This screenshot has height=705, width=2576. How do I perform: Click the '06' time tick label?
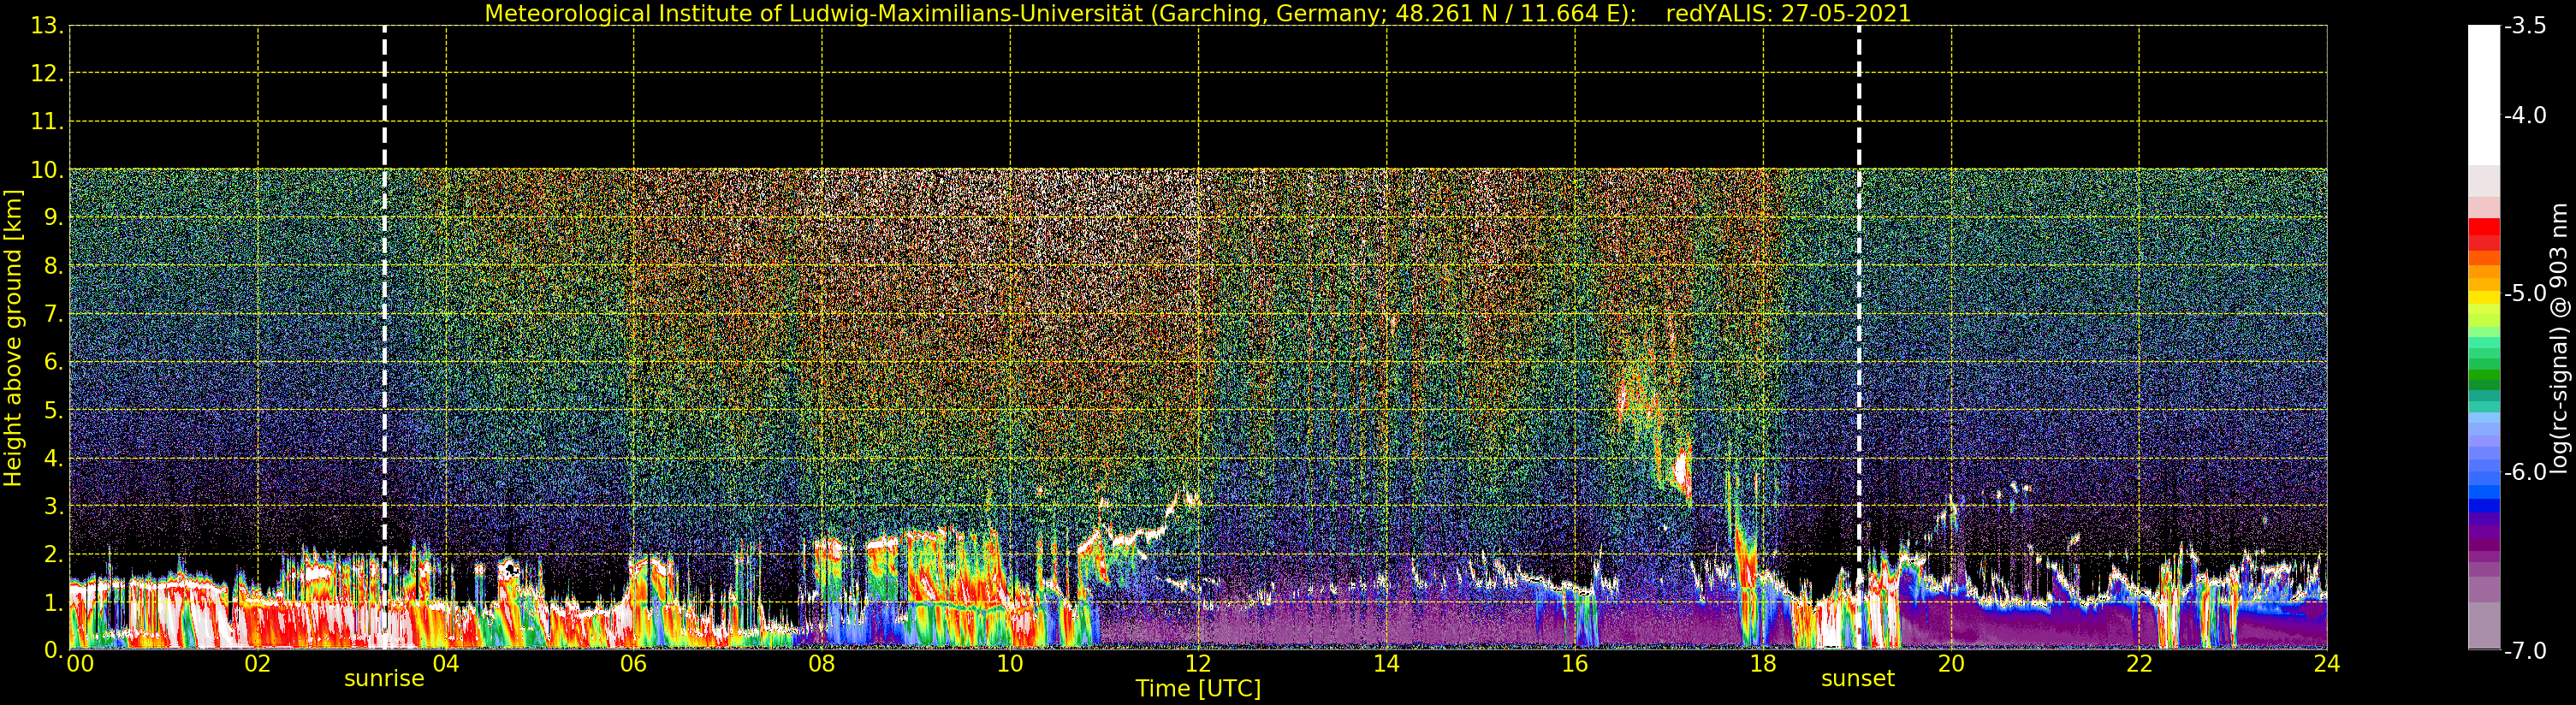tap(634, 664)
